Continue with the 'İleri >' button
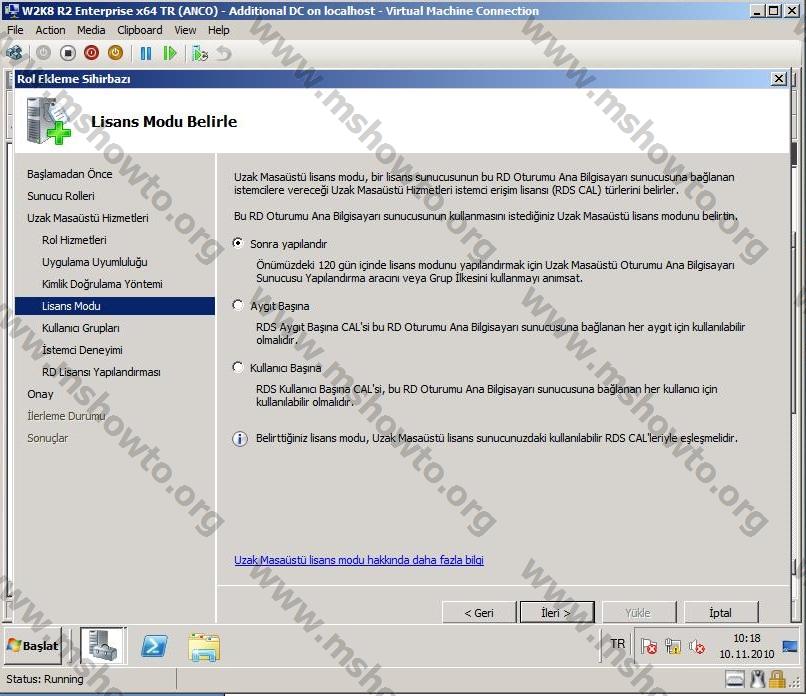 click(557, 612)
